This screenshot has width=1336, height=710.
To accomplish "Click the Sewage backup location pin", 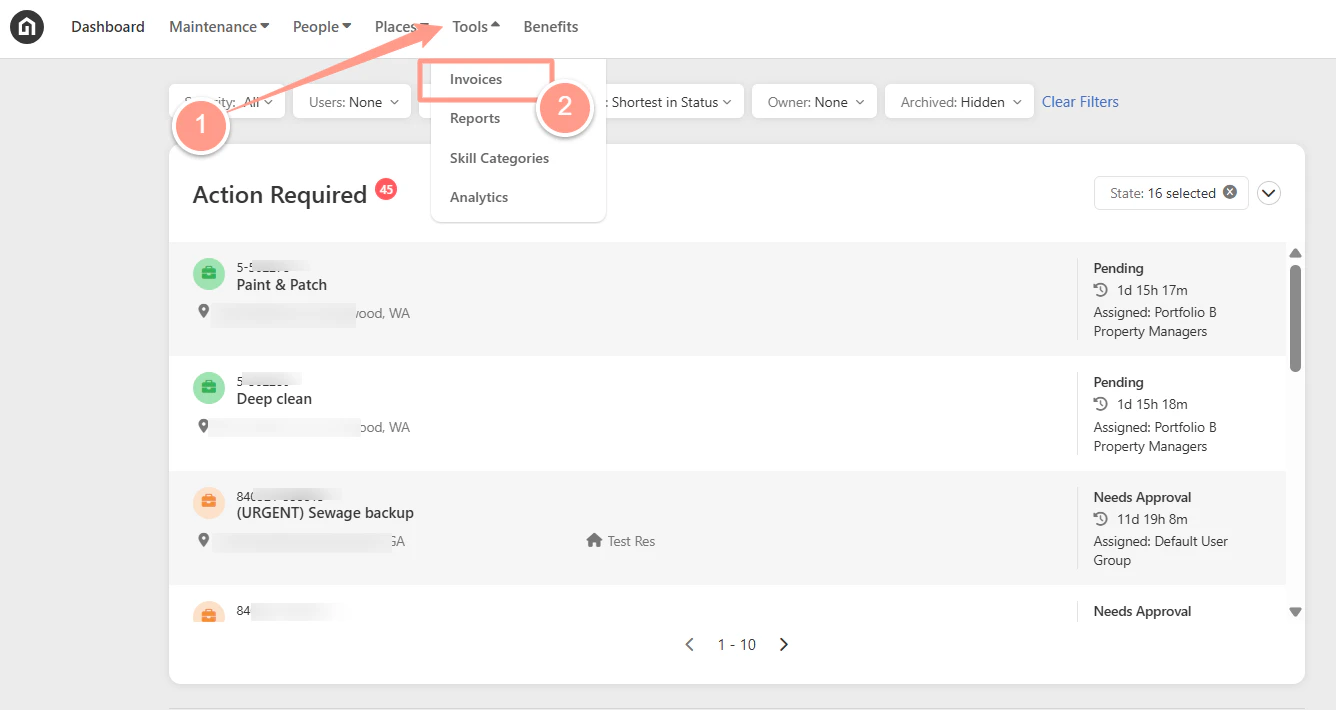I will tap(204, 540).
